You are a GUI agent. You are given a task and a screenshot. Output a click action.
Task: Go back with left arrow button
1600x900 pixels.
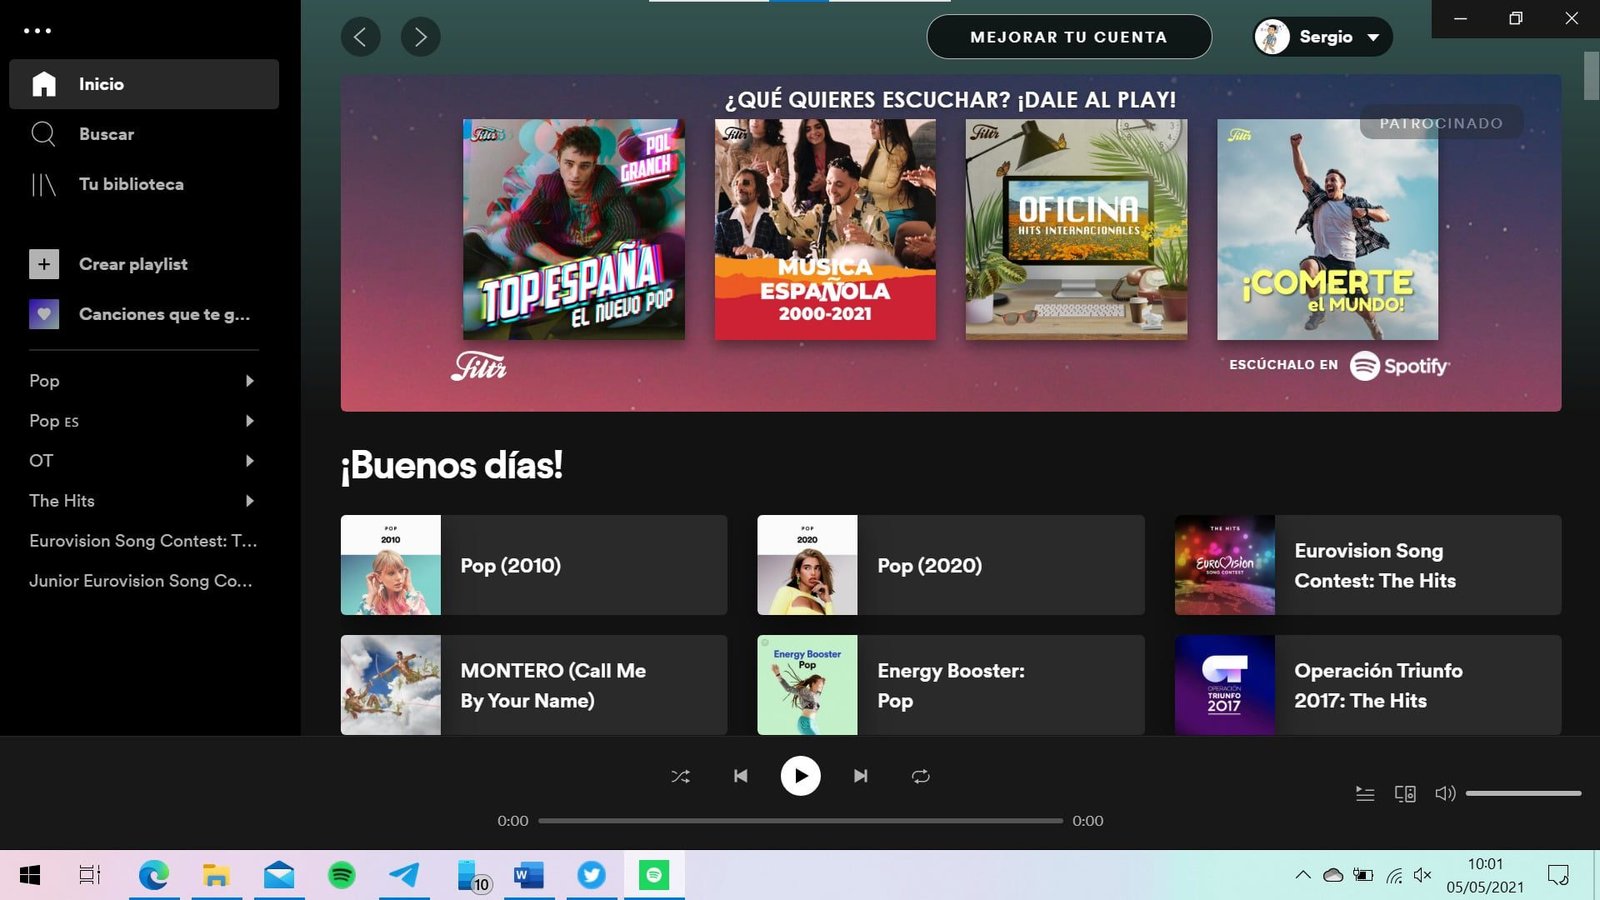(360, 37)
